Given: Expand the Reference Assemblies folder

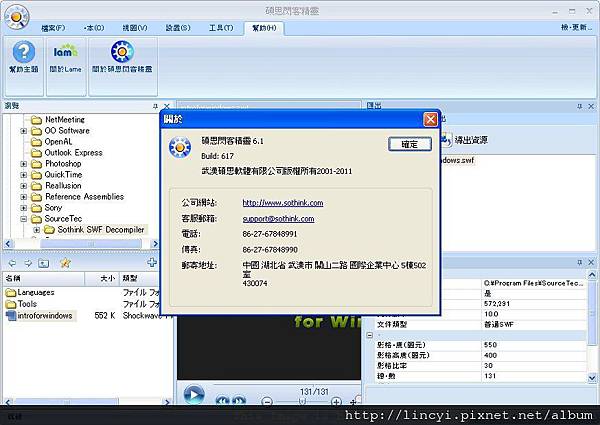Looking at the screenshot, I should pyautogui.click(x=23, y=197).
